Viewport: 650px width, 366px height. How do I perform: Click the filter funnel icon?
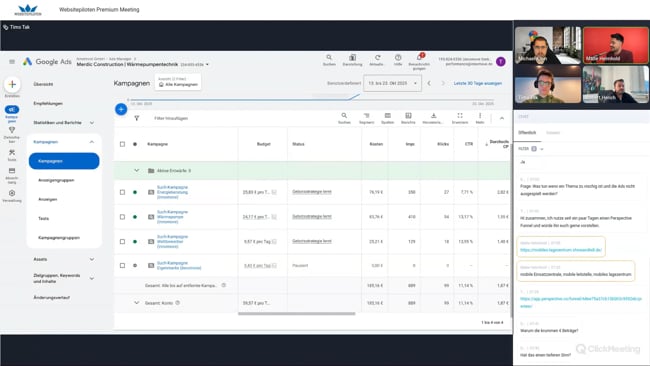tap(137, 118)
